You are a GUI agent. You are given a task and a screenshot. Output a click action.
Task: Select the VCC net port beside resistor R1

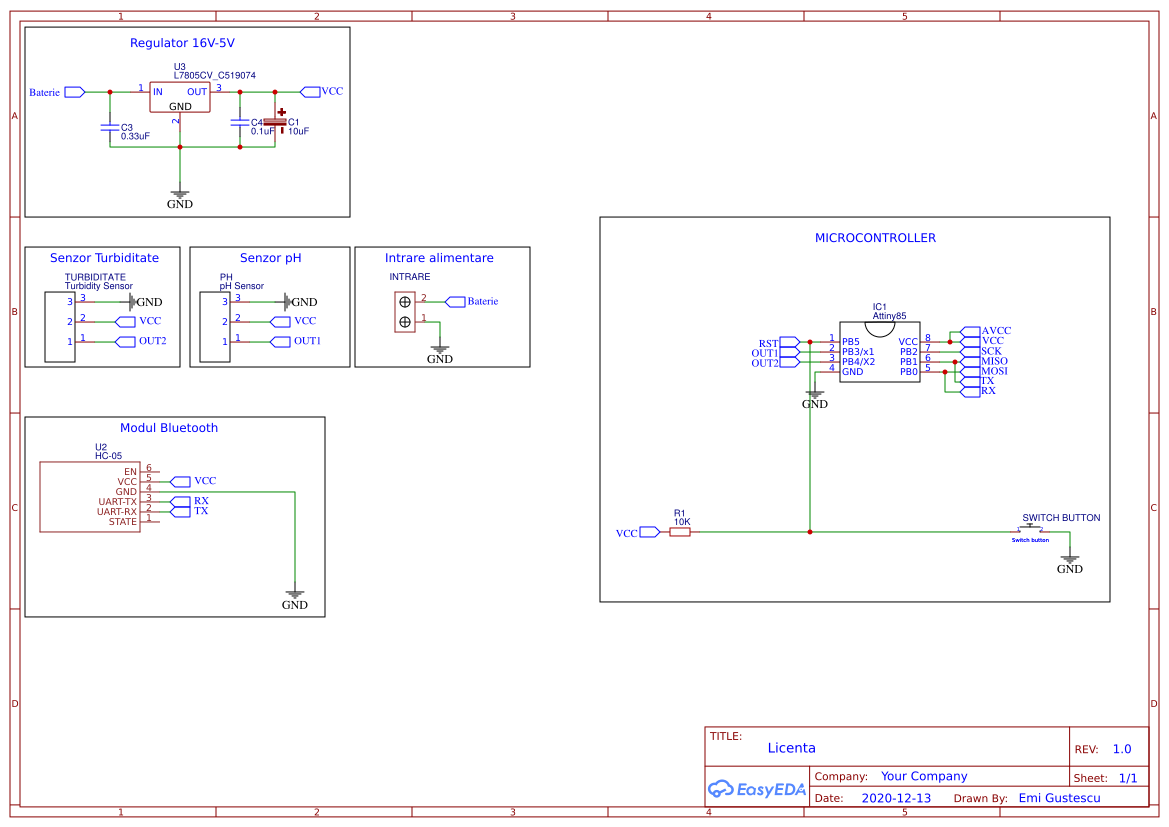pos(649,533)
